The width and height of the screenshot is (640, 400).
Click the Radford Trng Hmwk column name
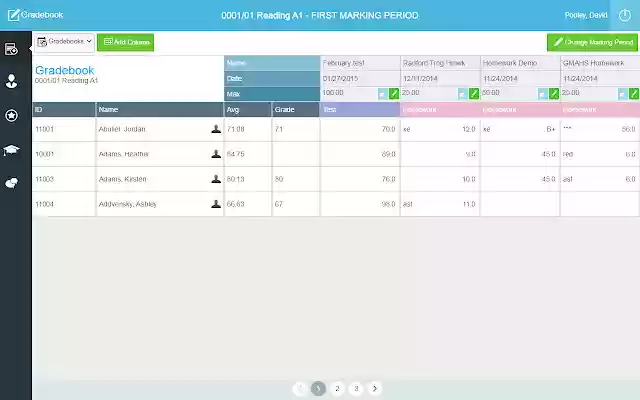click(x=434, y=63)
